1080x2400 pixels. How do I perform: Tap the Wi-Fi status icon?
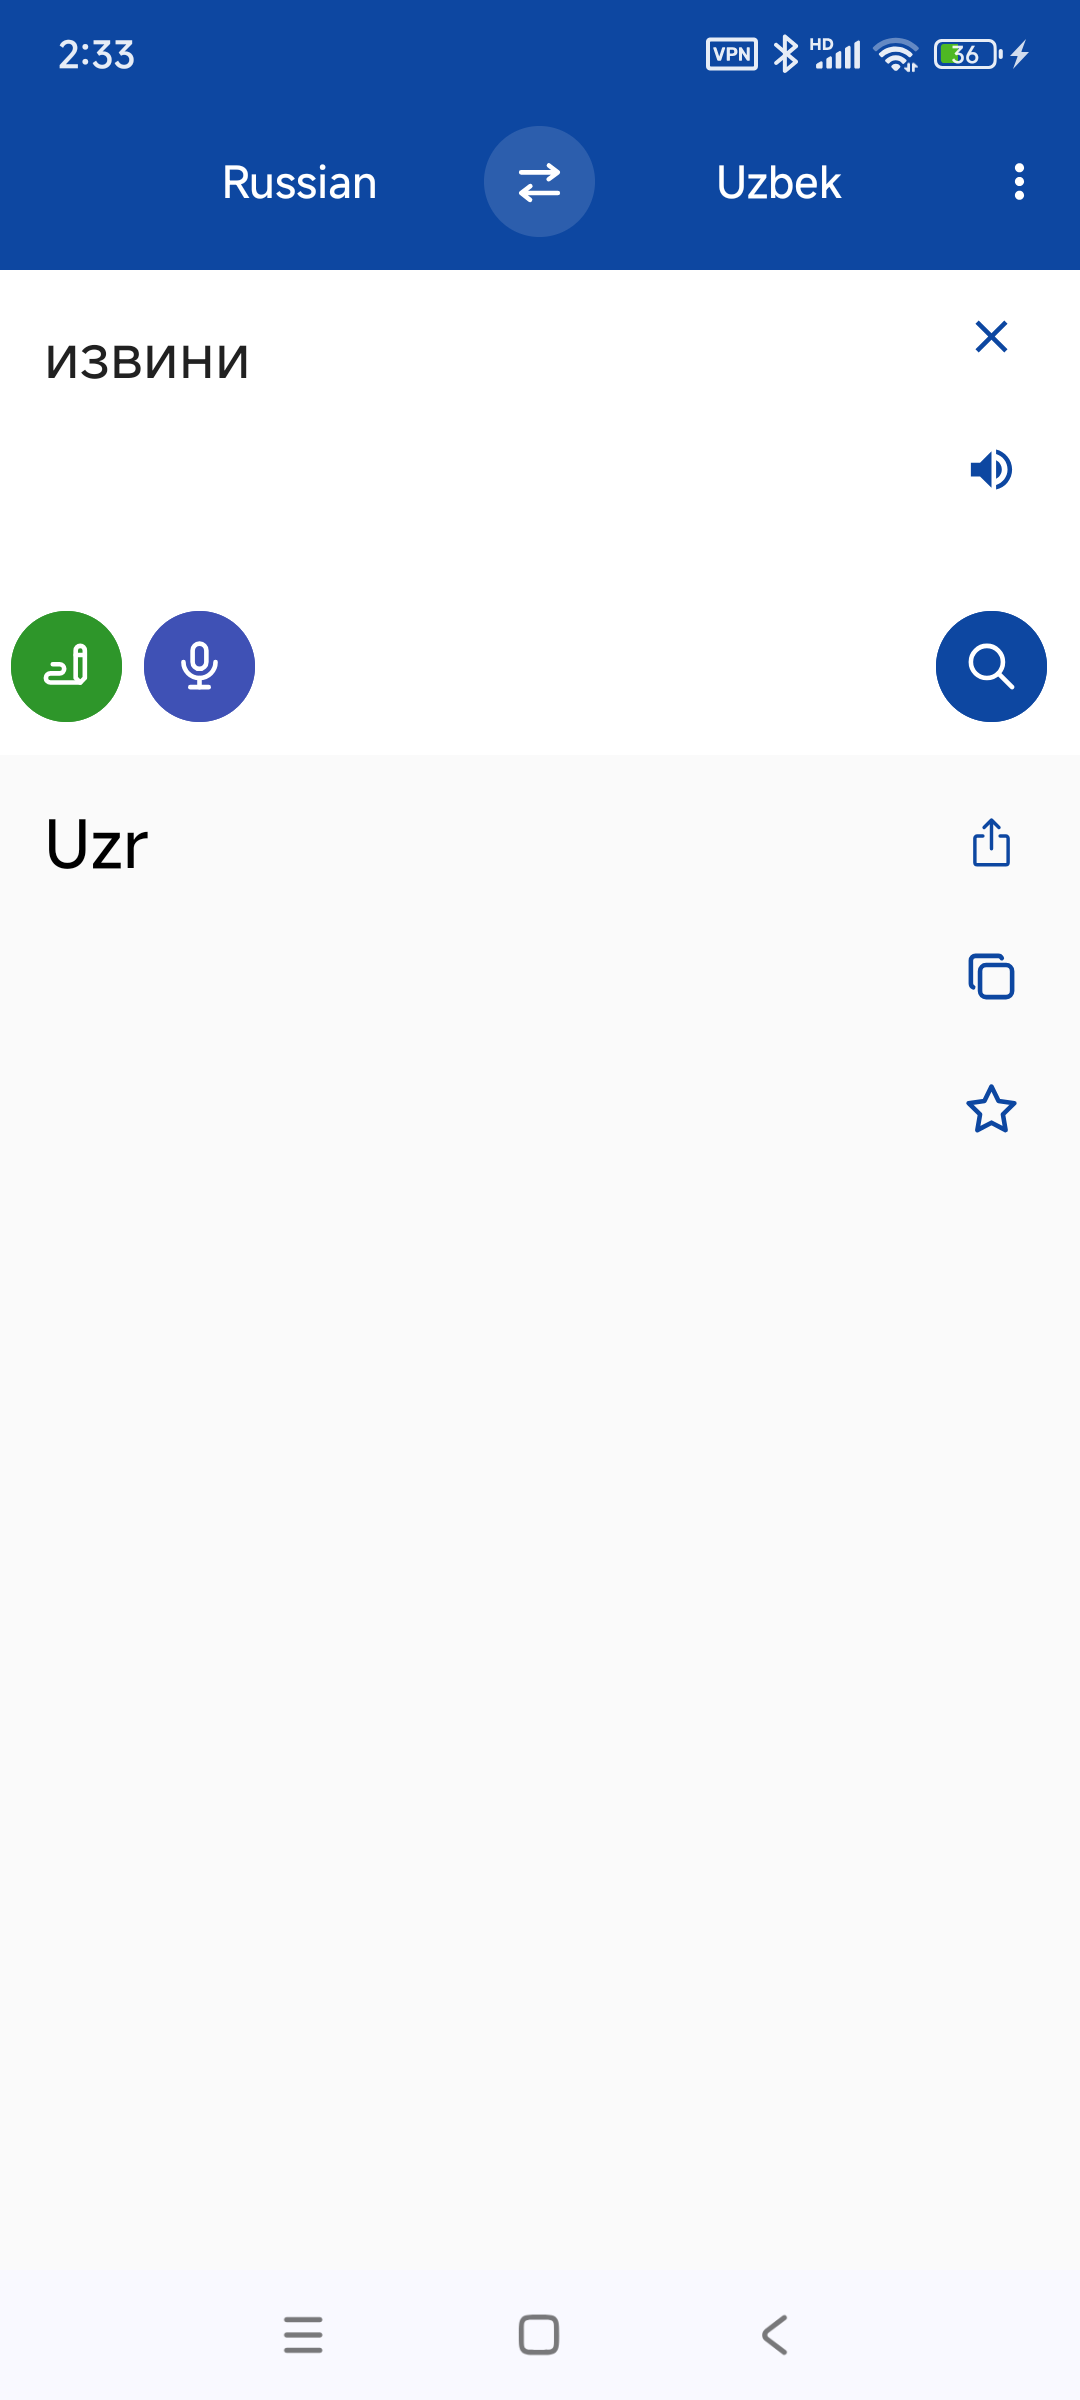click(896, 54)
